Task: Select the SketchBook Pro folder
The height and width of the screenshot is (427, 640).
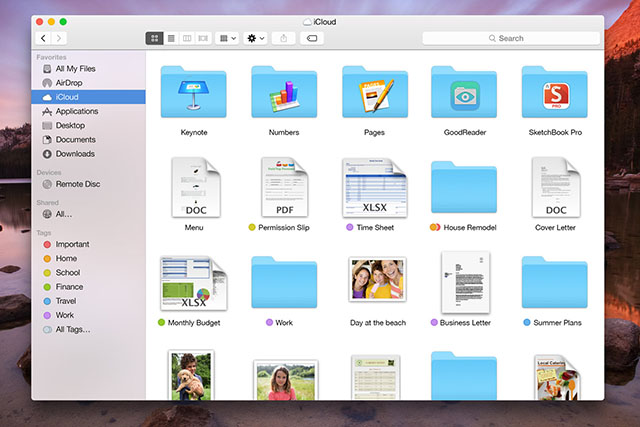Action: (553, 94)
